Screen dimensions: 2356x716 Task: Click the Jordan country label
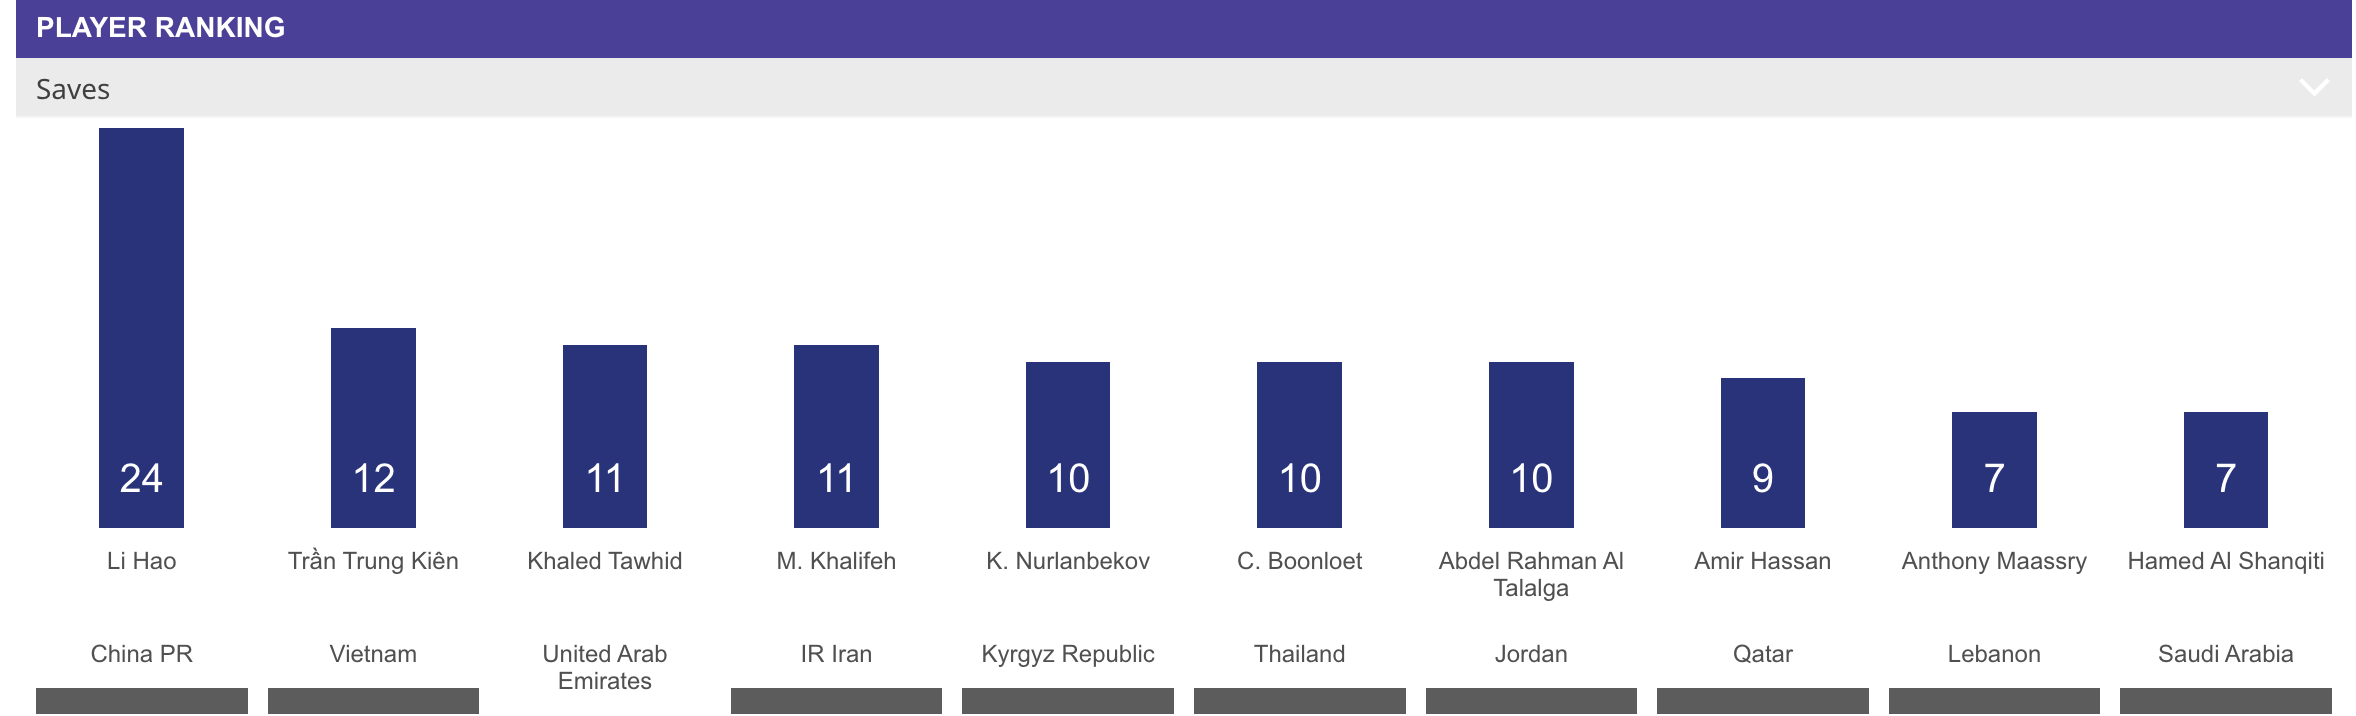(x=1531, y=654)
